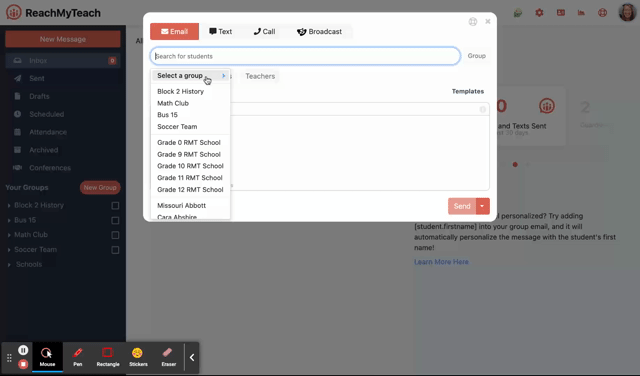Select the Pen annotation tool
This screenshot has width=640, height=376.
pyautogui.click(x=78, y=357)
